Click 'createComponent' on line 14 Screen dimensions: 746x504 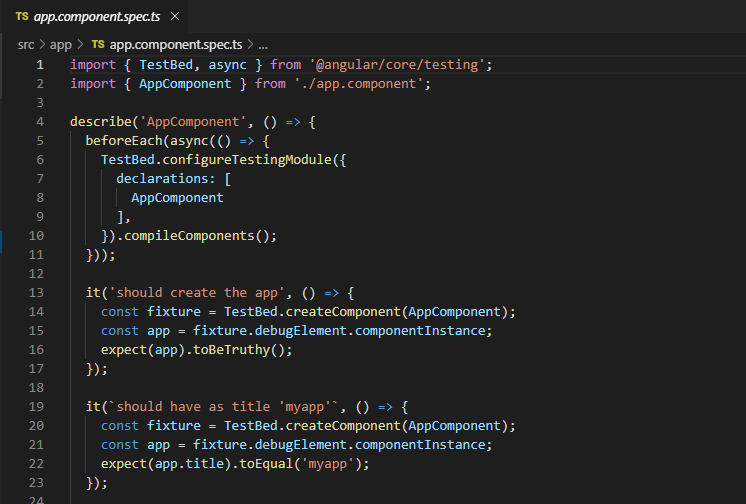344,312
